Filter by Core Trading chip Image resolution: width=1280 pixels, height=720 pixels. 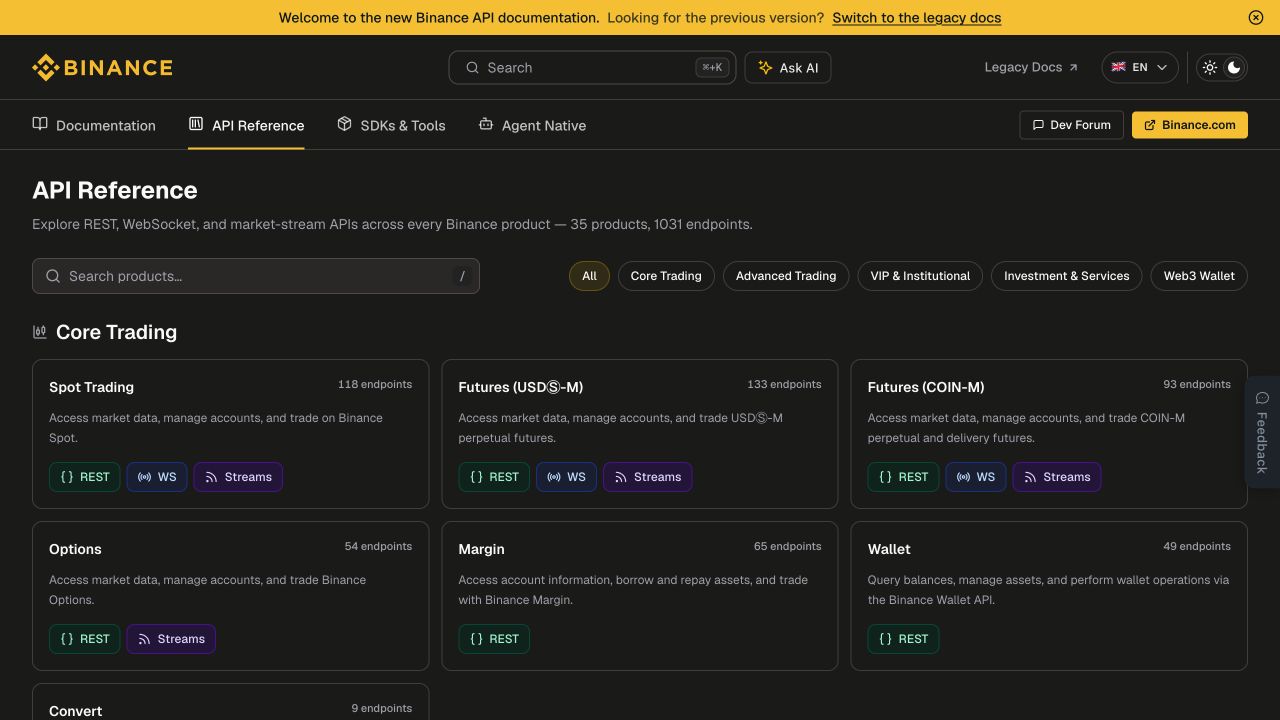pos(666,276)
